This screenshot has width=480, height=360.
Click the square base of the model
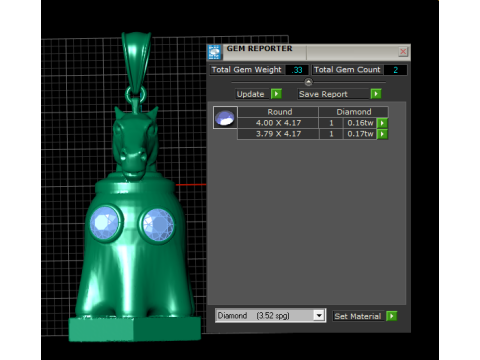pyautogui.click(x=135, y=329)
